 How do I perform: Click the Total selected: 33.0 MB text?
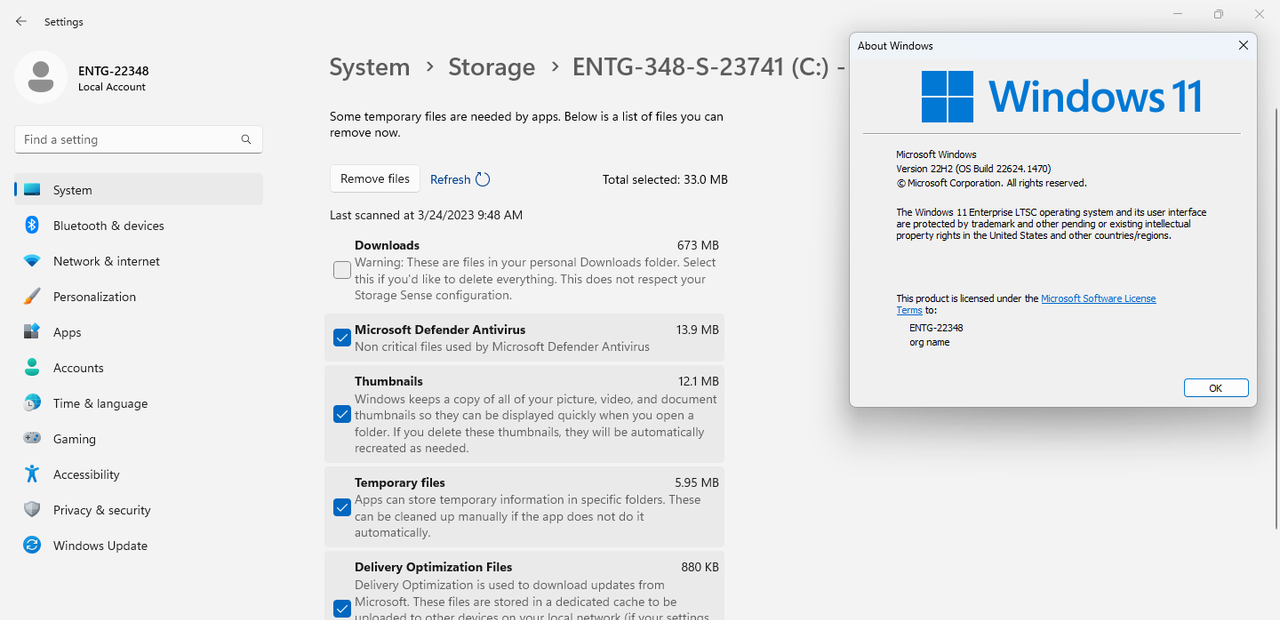pos(665,180)
